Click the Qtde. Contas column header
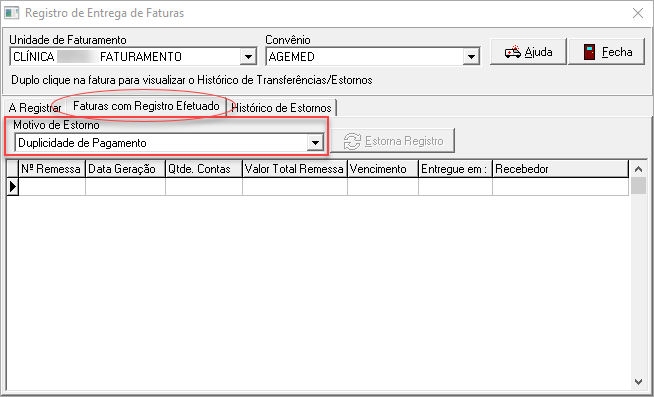This screenshot has height=397, width=654. (x=204, y=169)
